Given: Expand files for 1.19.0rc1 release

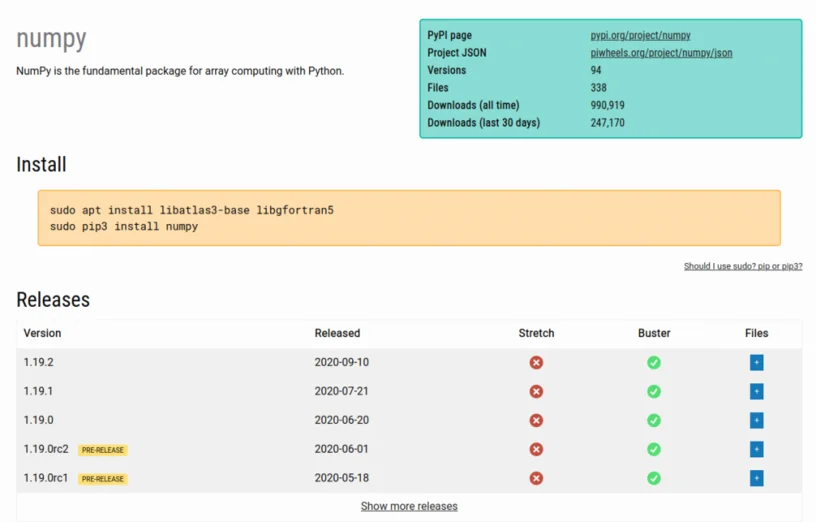Looking at the screenshot, I should click(756, 478).
